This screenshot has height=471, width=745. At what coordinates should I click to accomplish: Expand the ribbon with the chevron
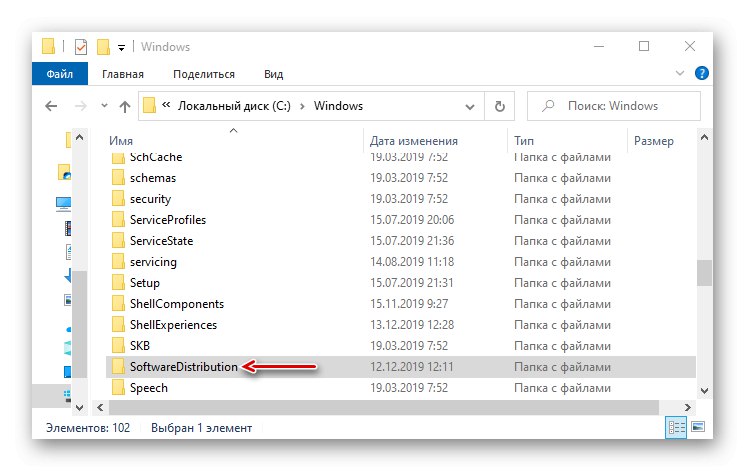click(679, 73)
